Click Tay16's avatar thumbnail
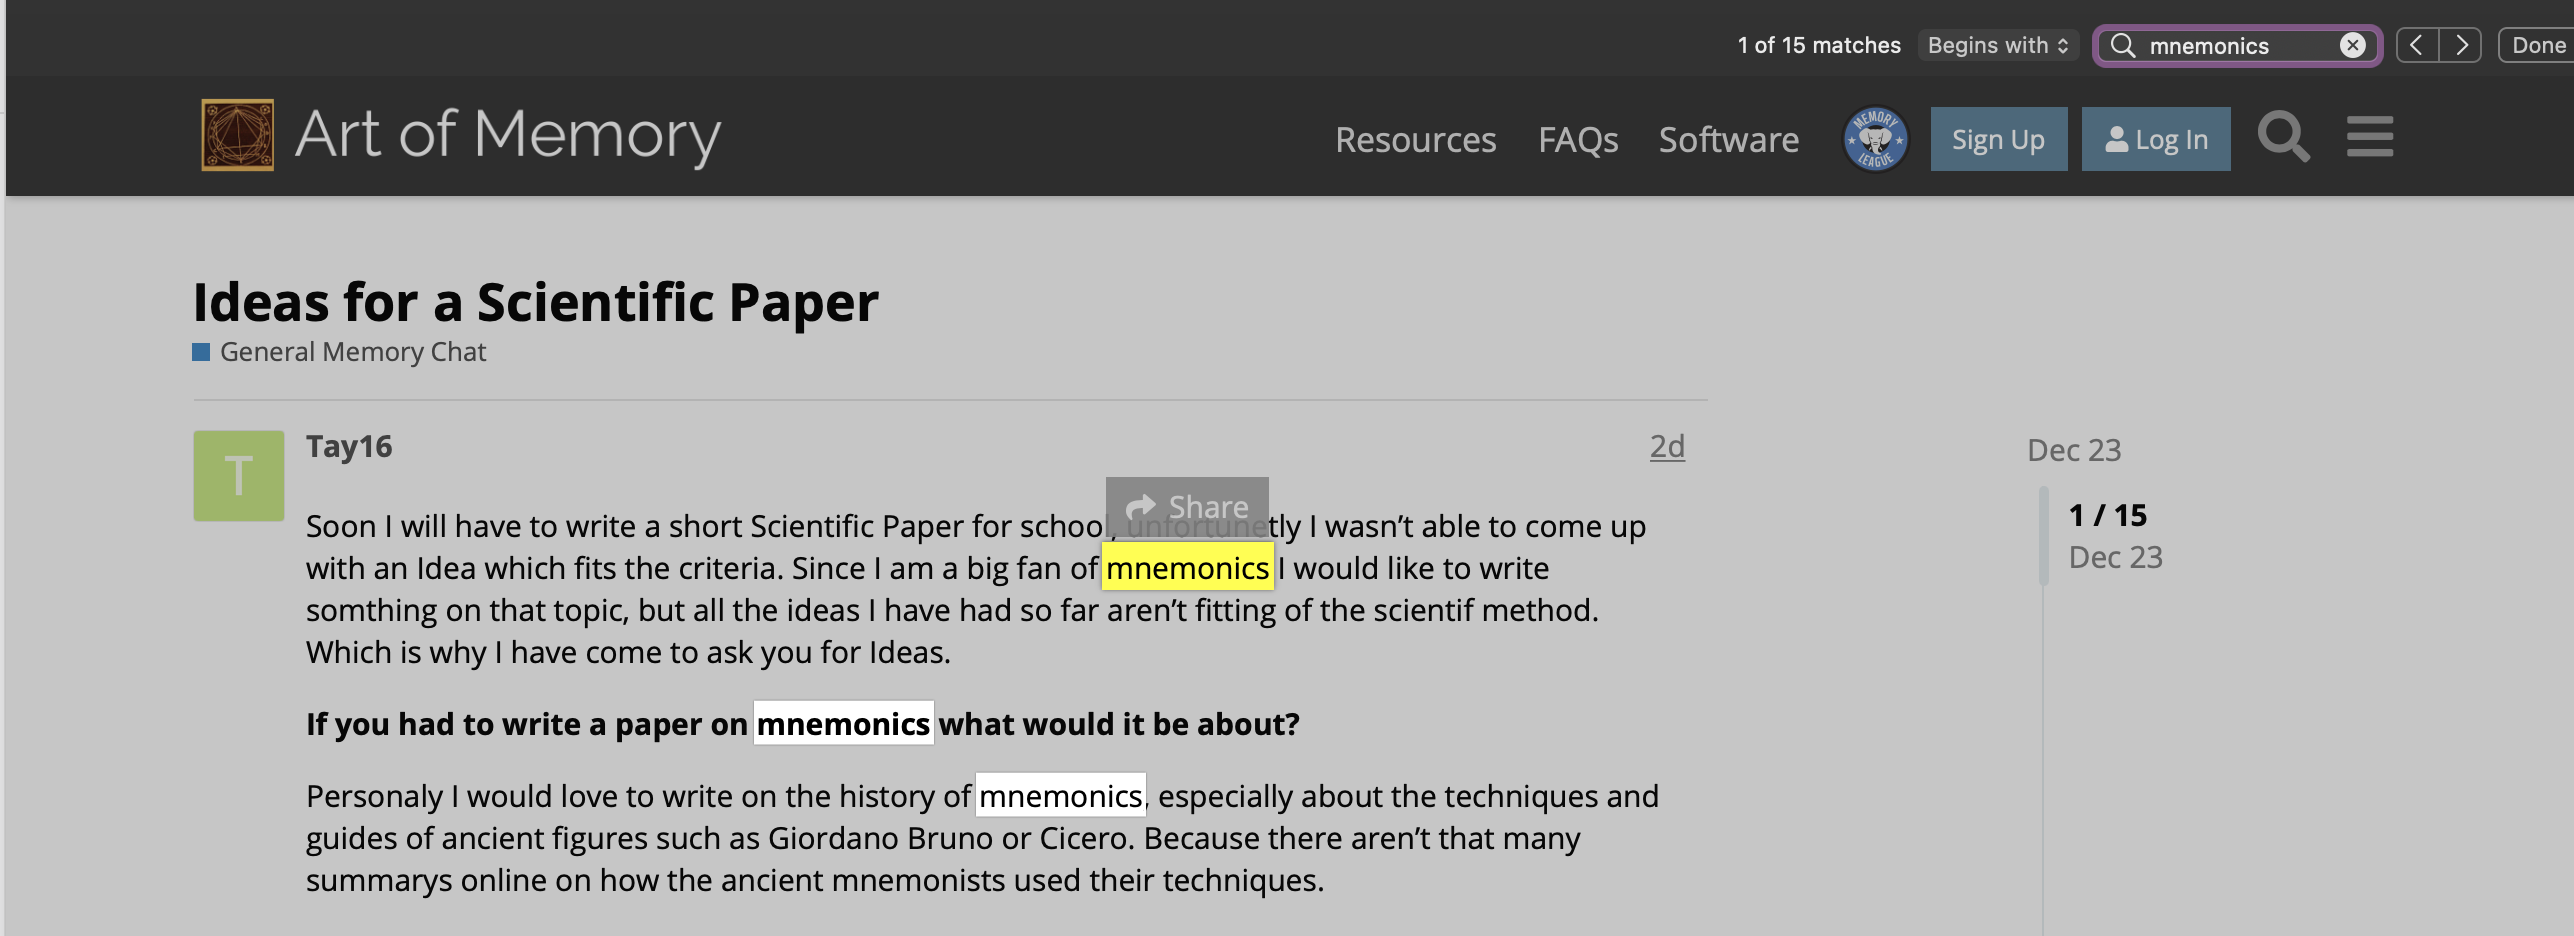This screenshot has width=2574, height=936. click(238, 476)
